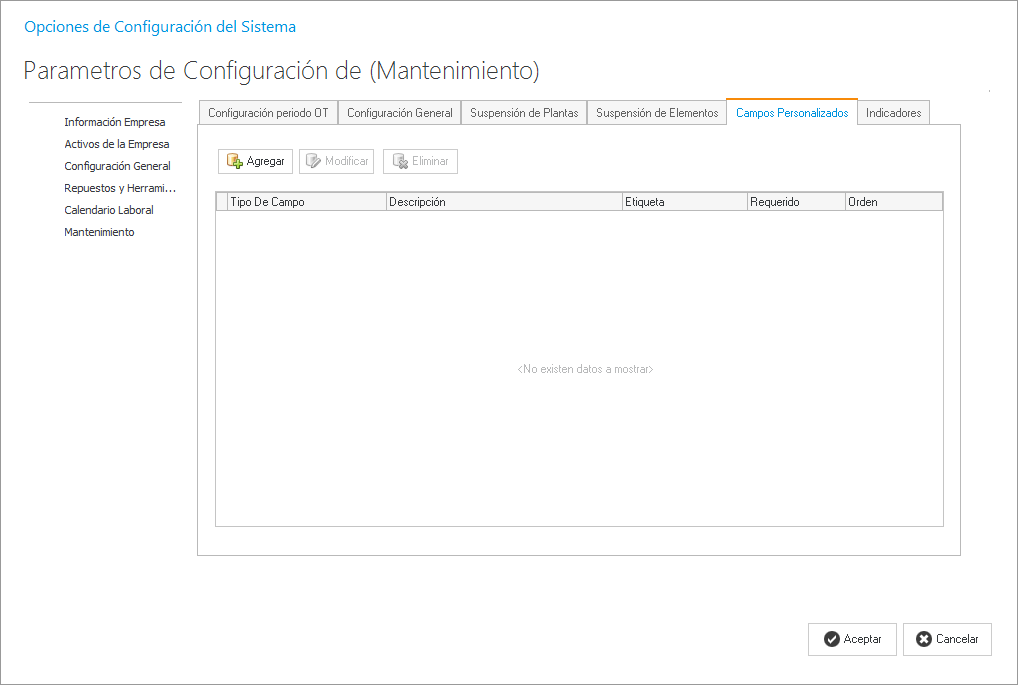Open the Configuración periodo OT tab
1018x685 pixels.
268,113
